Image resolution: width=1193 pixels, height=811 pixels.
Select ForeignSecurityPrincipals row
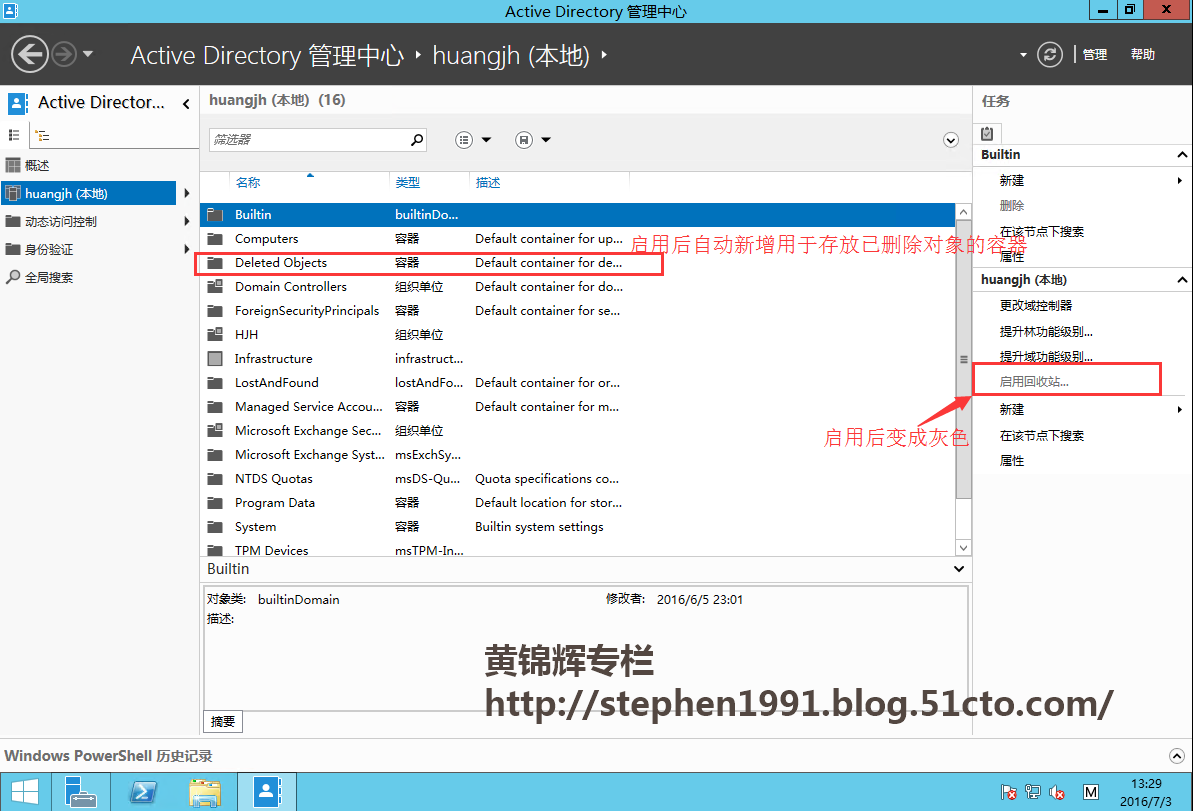click(577, 310)
